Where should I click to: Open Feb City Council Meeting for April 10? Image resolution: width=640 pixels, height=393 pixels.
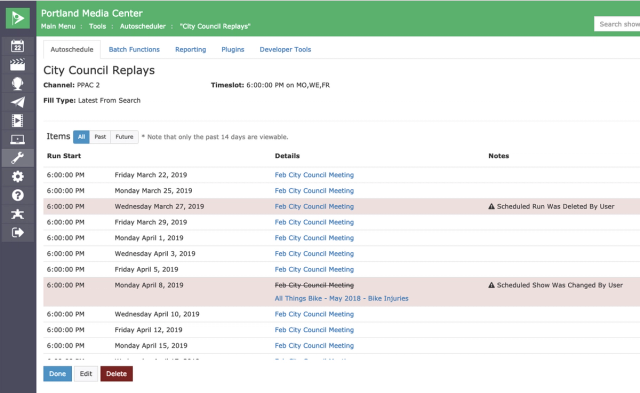pyautogui.click(x=314, y=314)
